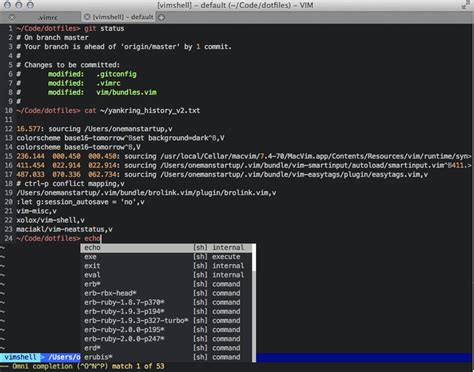Click ':let g:session_autosave' line
This screenshot has width=474, height=372.
click(80, 202)
